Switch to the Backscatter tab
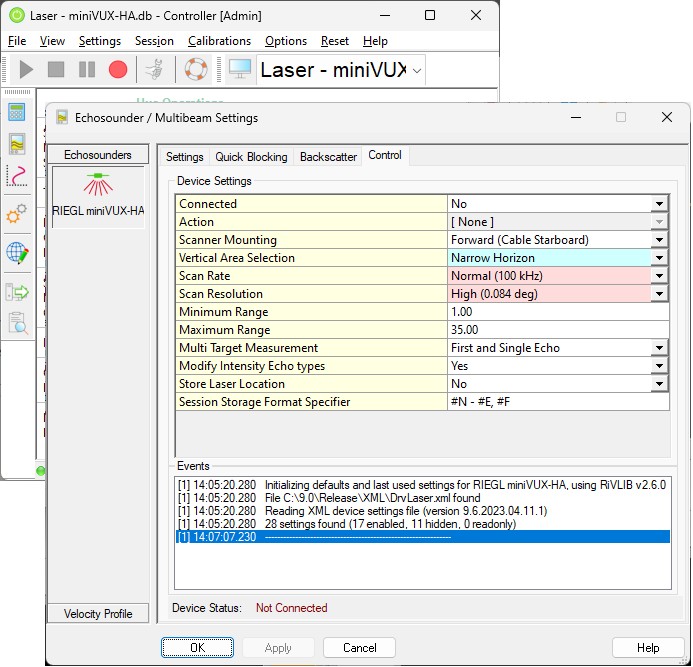This screenshot has height=667, width=693. tap(328, 157)
